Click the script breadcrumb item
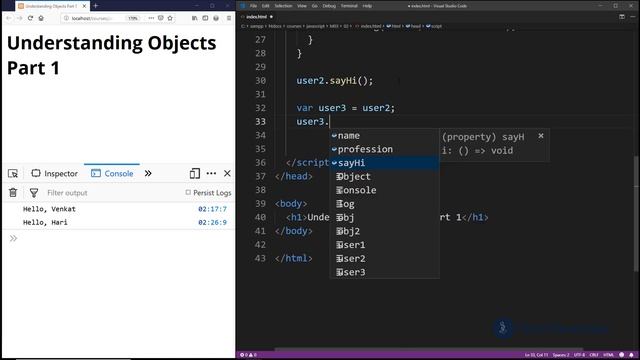The width and height of the screenshot is (640, 360). click(x=434, y=26)
